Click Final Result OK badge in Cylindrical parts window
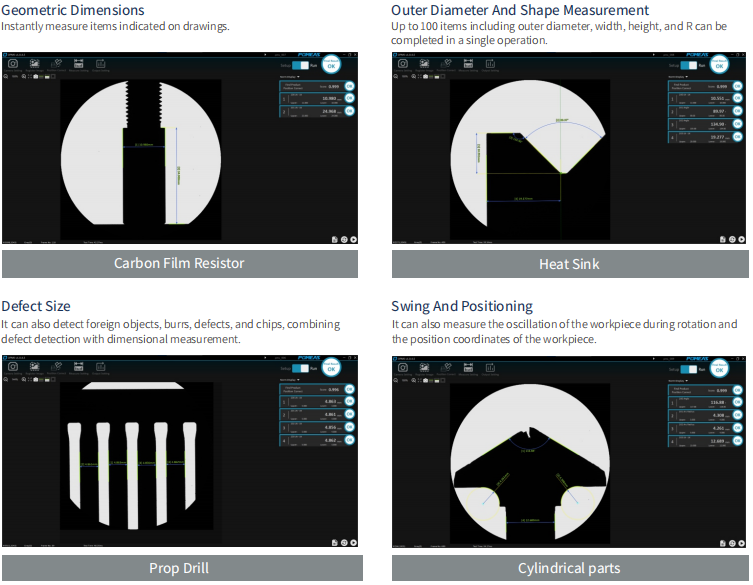 (719, 368)
